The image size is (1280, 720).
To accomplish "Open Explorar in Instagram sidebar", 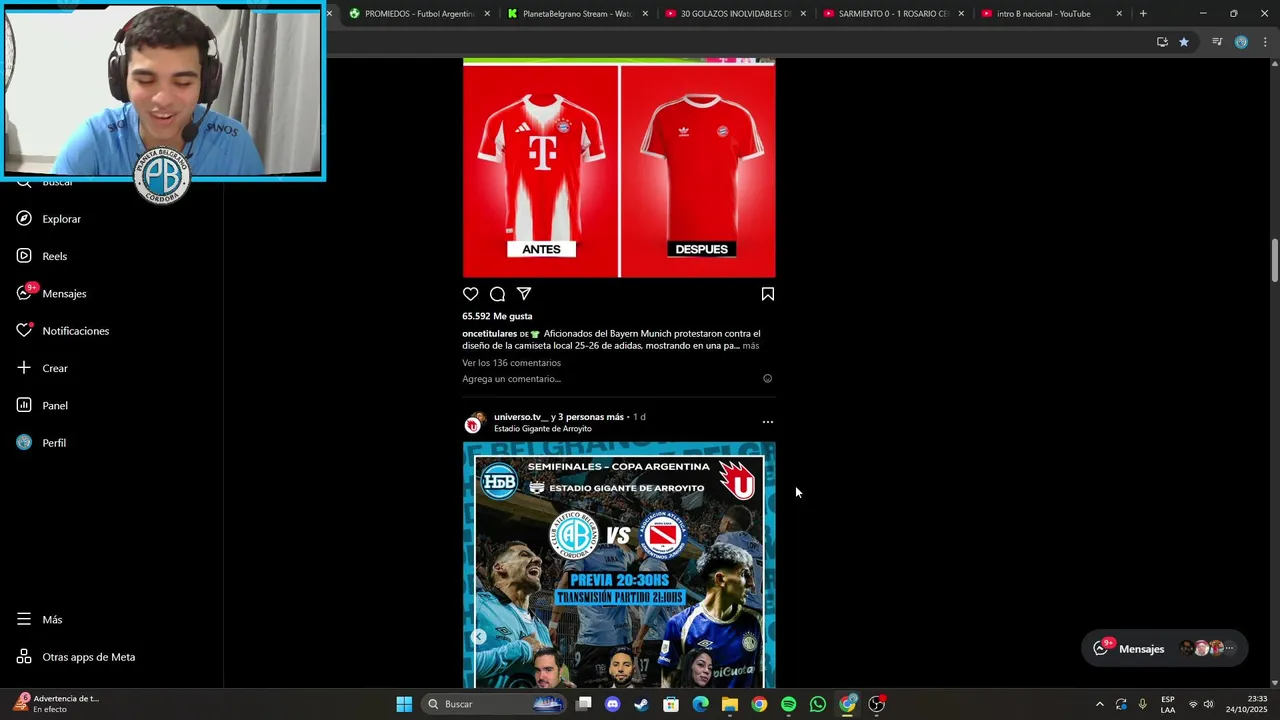I will click(48, 219).
